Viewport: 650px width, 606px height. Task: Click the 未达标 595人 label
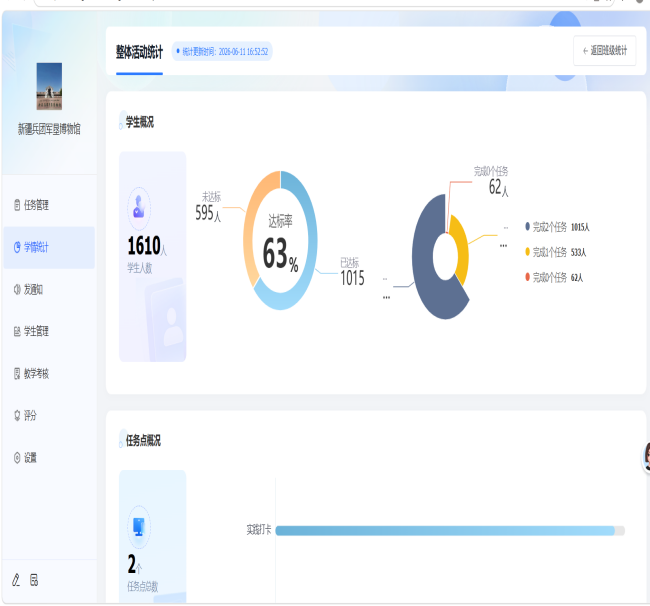point(209,207)
